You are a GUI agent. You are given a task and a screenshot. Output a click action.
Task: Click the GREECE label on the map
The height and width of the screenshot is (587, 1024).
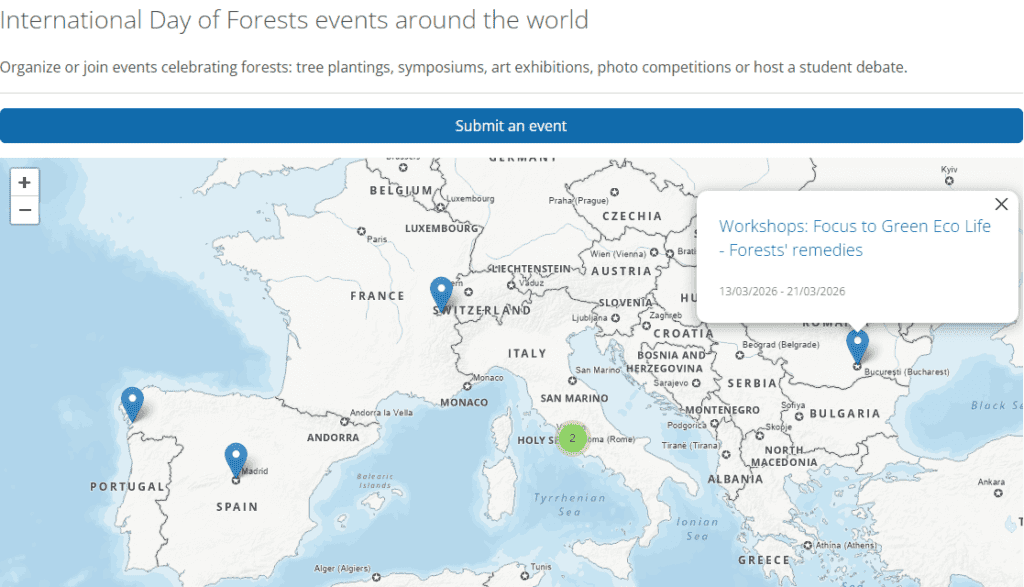[763, 560]
